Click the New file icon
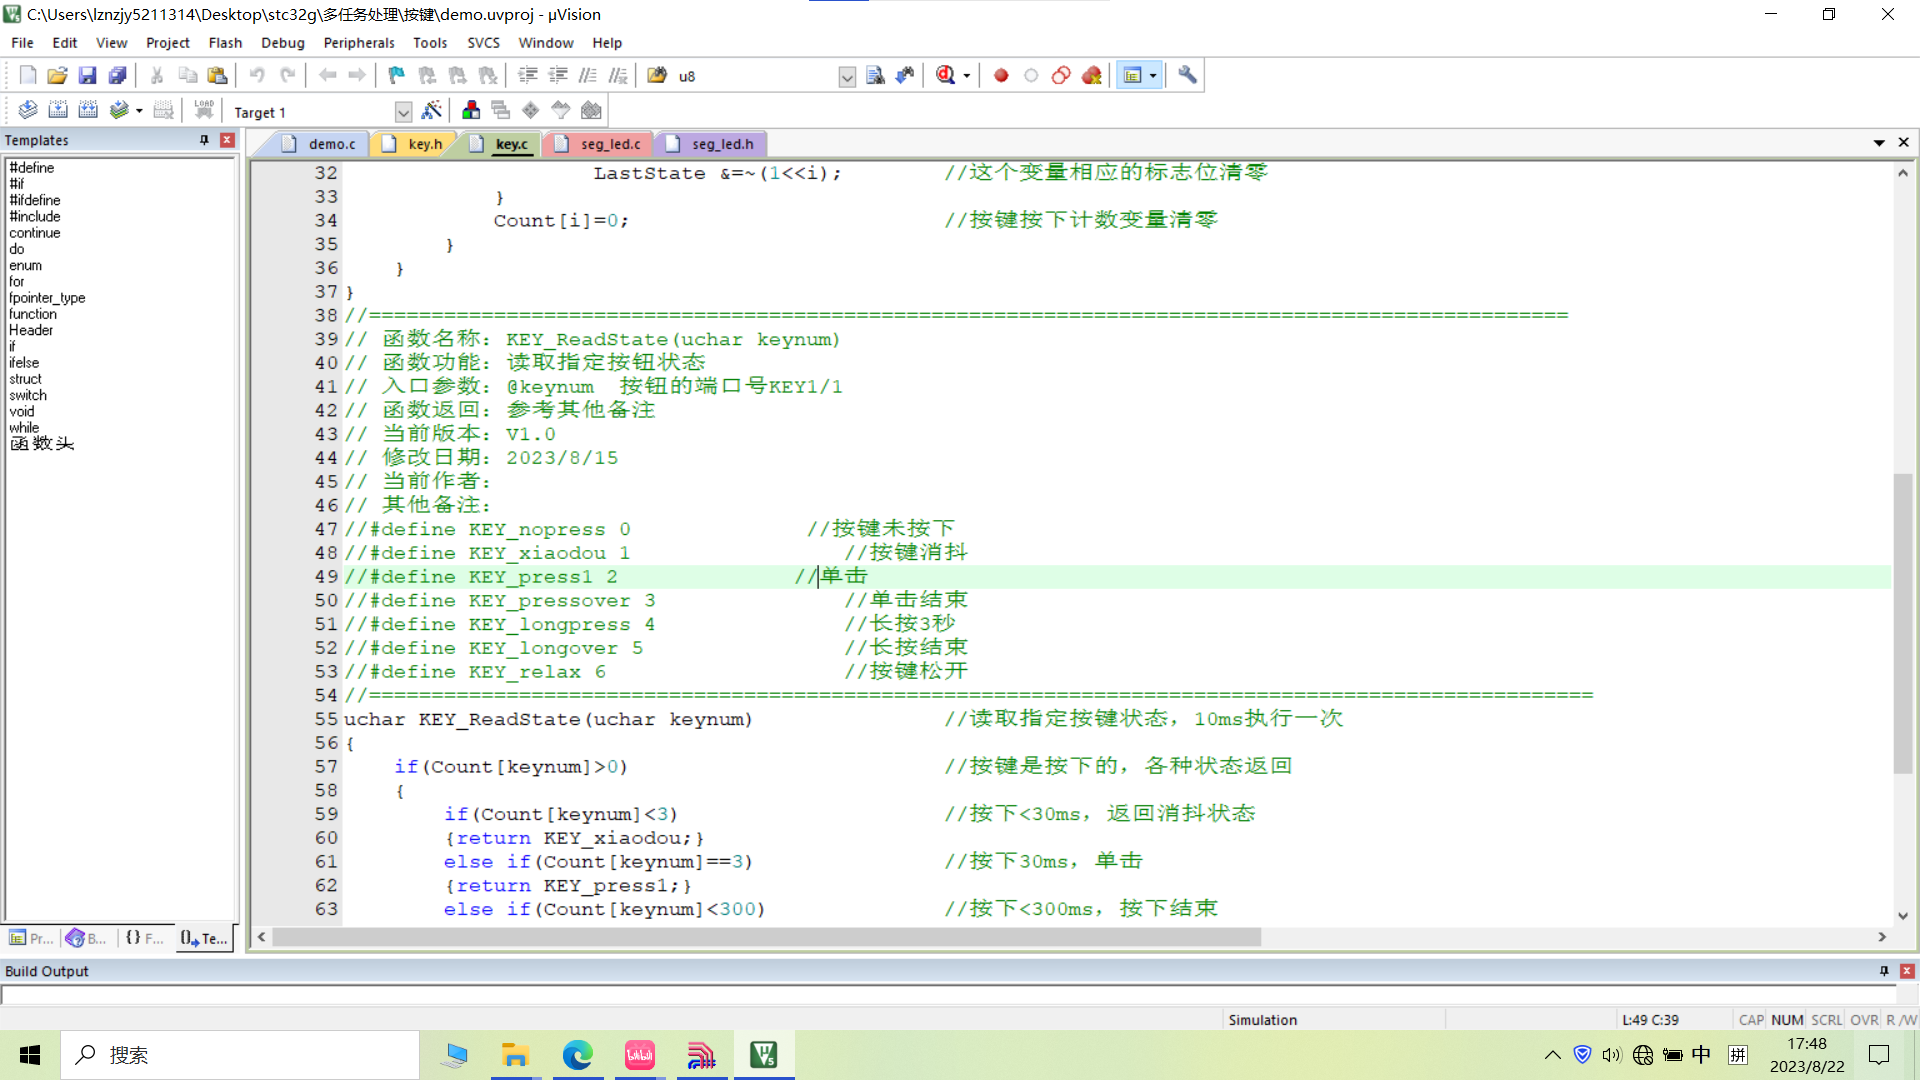This screenshot has height=1080, width=1920. (x=28, y=75)
